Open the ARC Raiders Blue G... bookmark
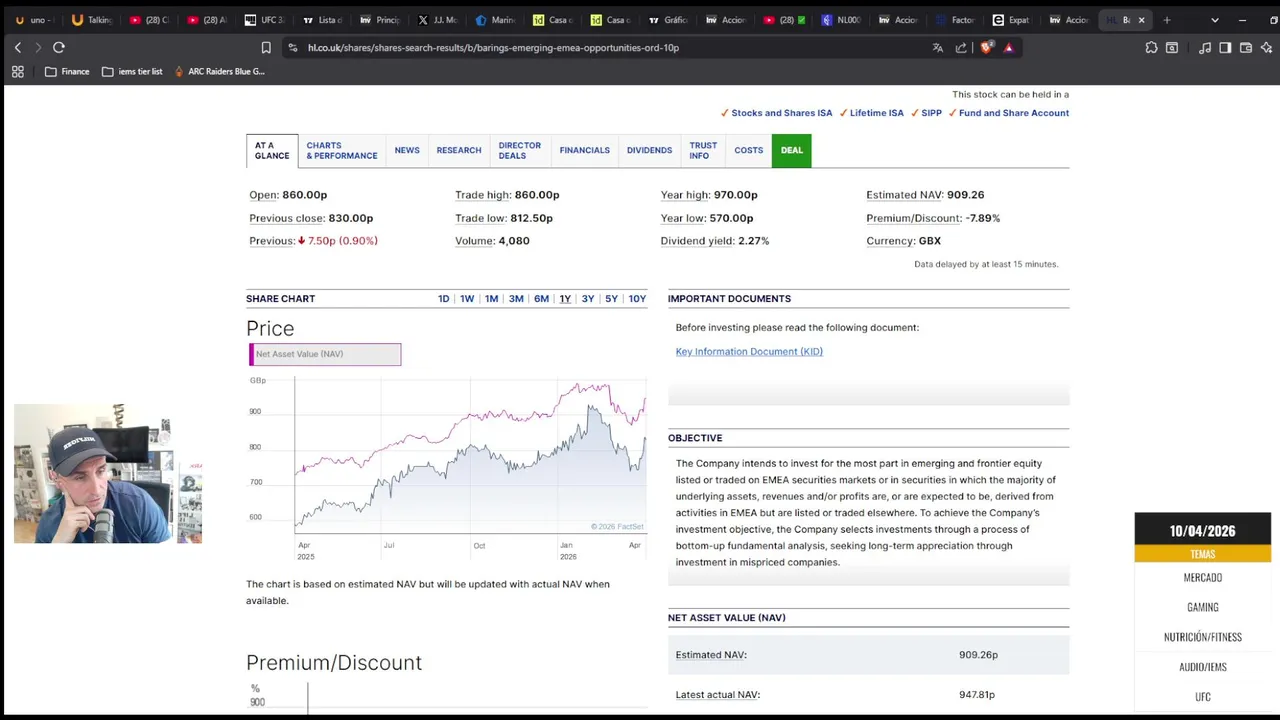The image size is (1280, 720). (219, 71)
